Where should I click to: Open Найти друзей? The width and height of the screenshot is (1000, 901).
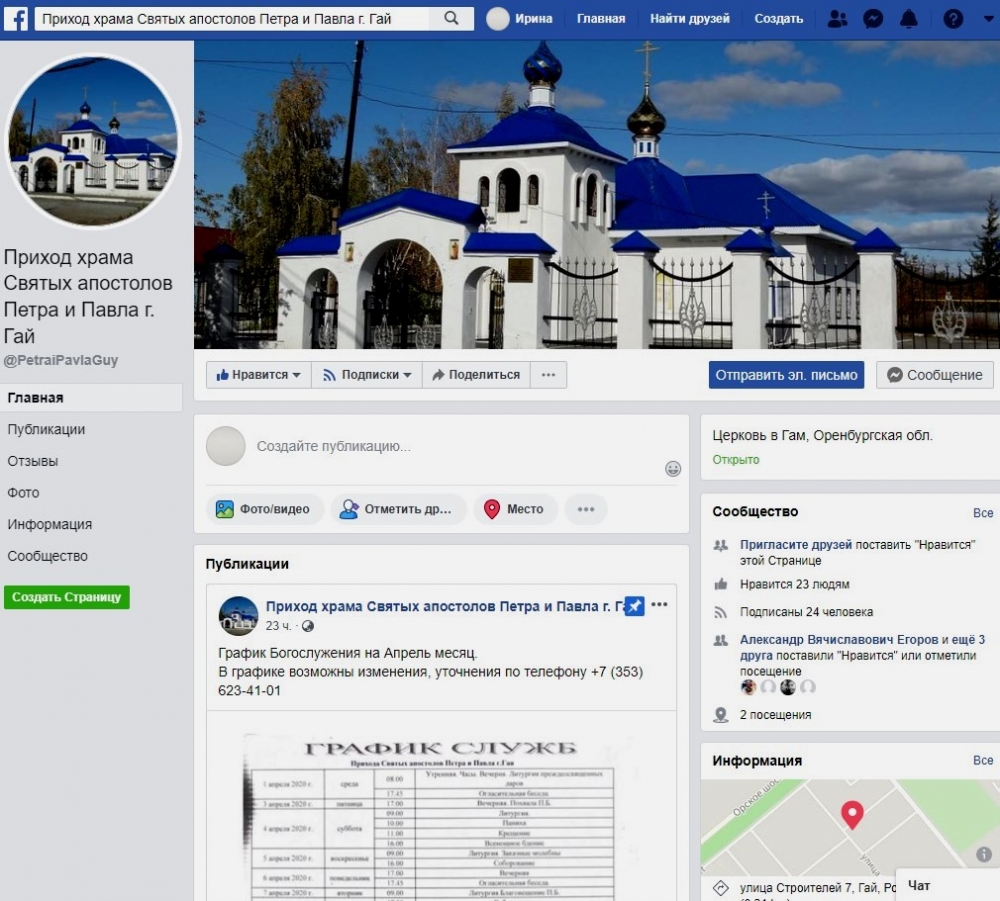tap(689, 19)
